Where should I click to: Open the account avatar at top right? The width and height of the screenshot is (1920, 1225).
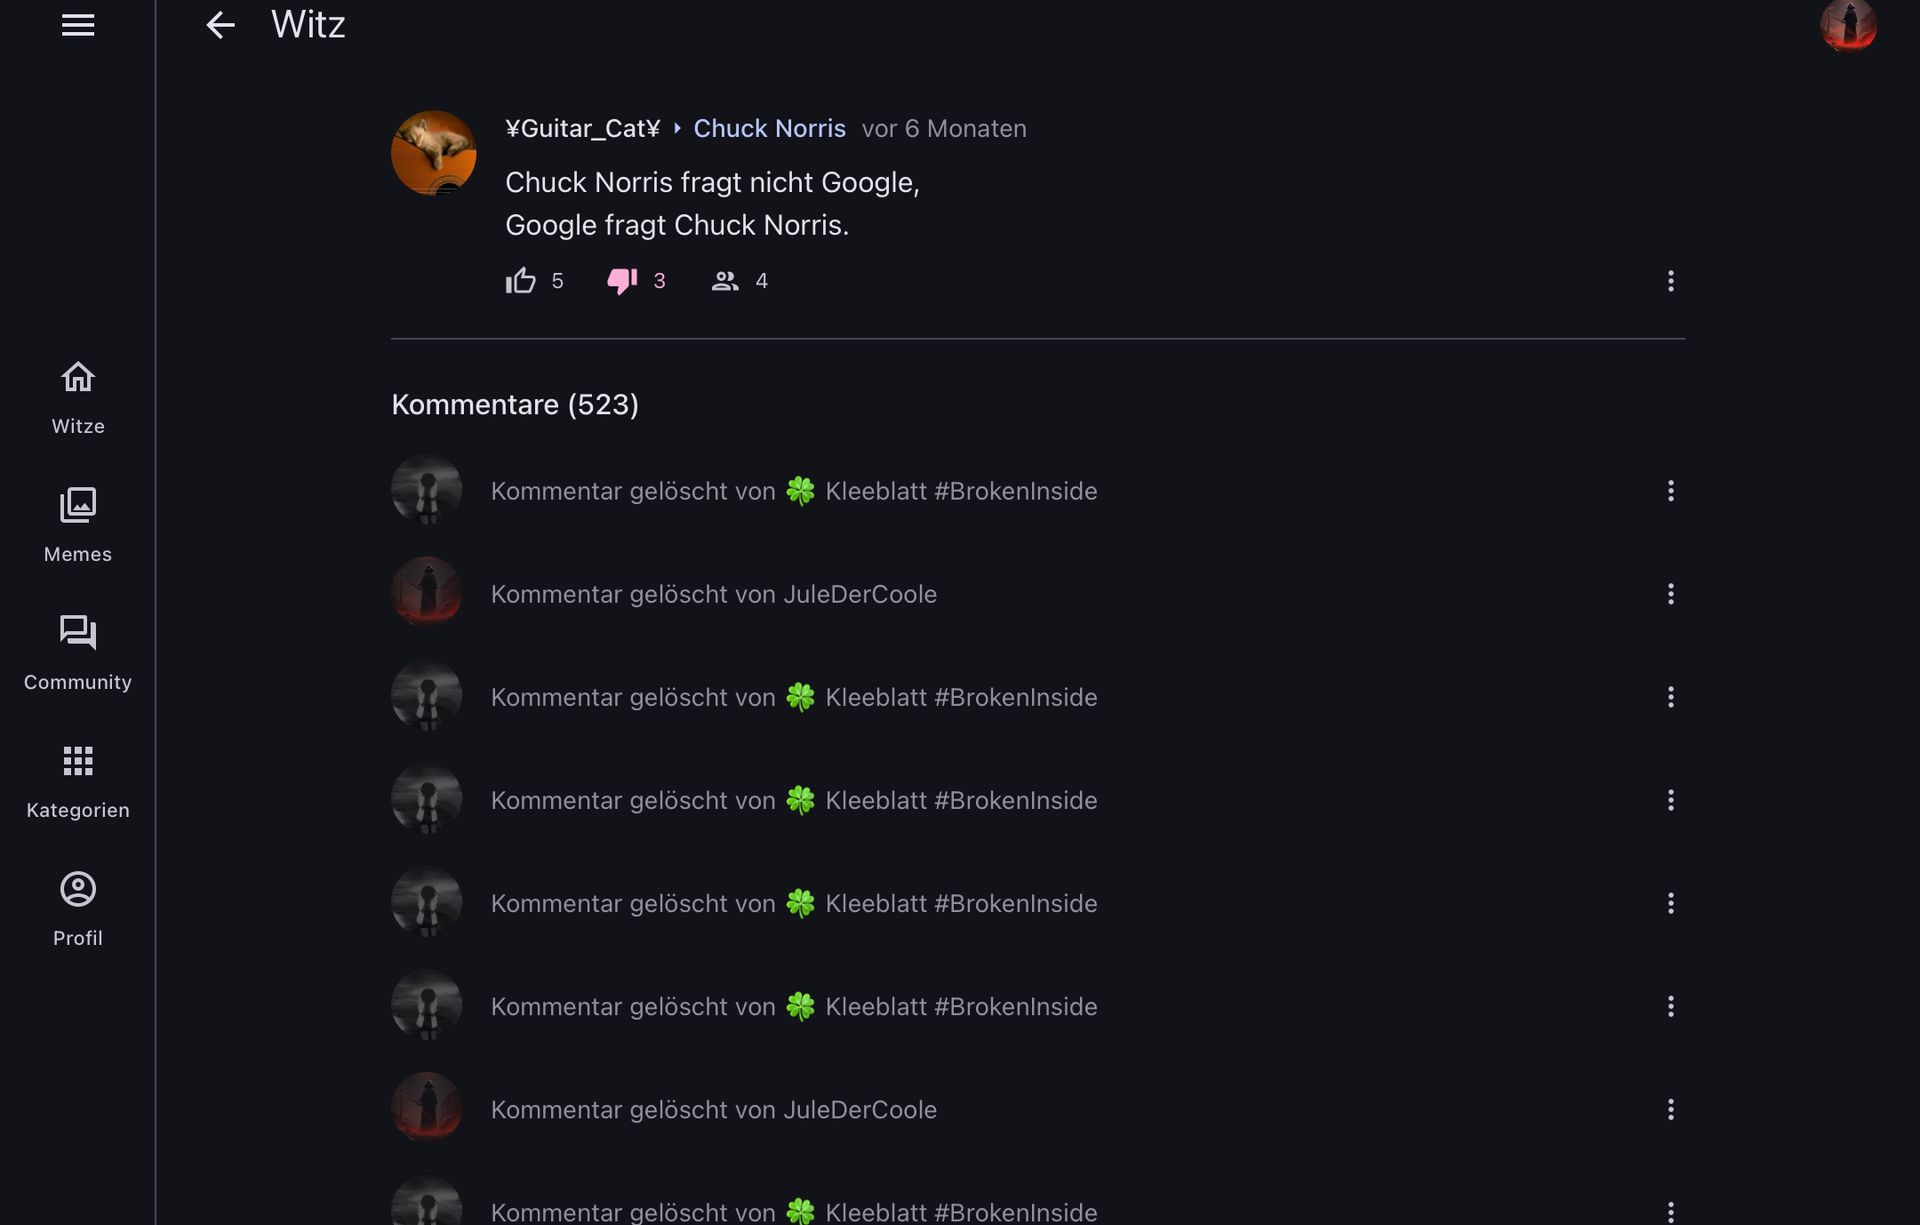pyautogui.click(x=1848, y=25)
